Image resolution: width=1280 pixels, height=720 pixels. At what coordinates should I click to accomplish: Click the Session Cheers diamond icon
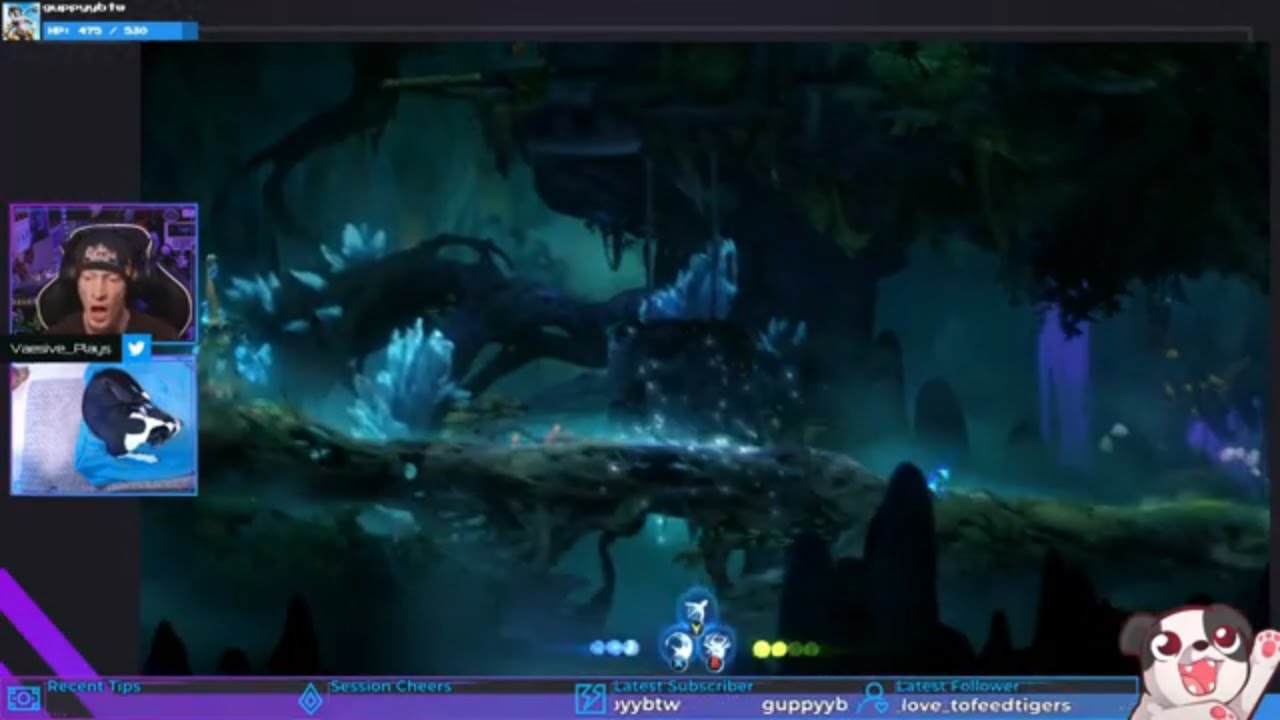tap(311, 697)
